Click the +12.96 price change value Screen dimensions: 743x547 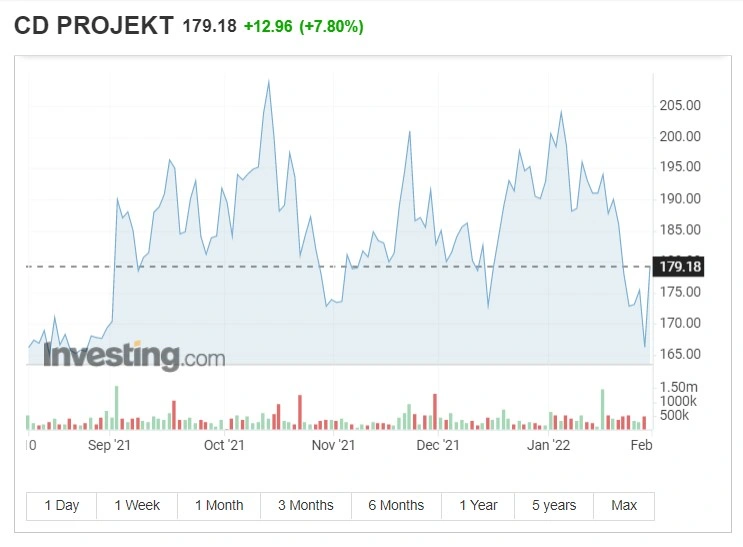click(x=268, y=26)
